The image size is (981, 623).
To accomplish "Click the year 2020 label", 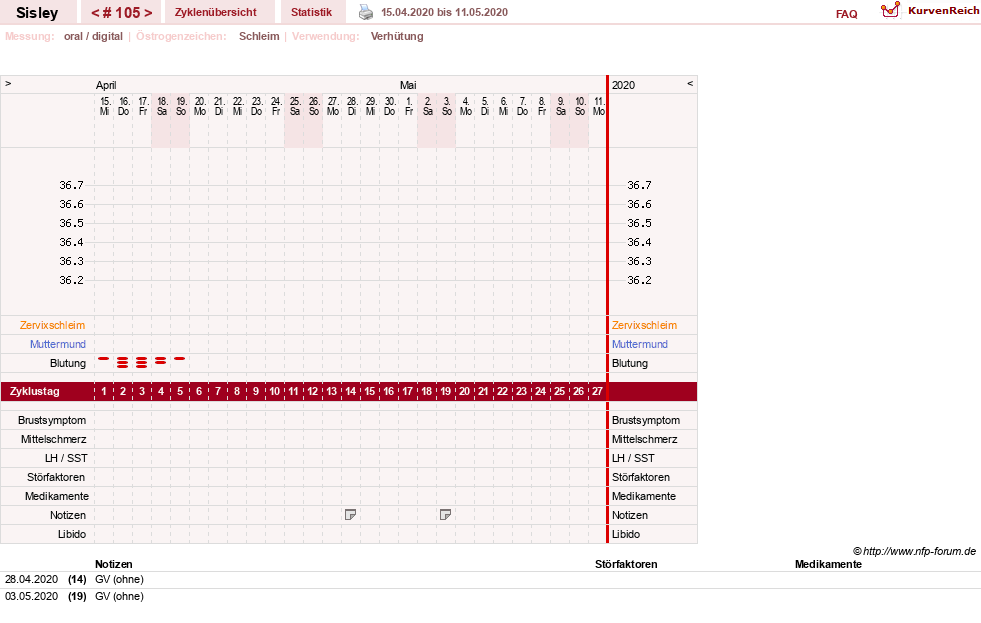I will (623, 85).
